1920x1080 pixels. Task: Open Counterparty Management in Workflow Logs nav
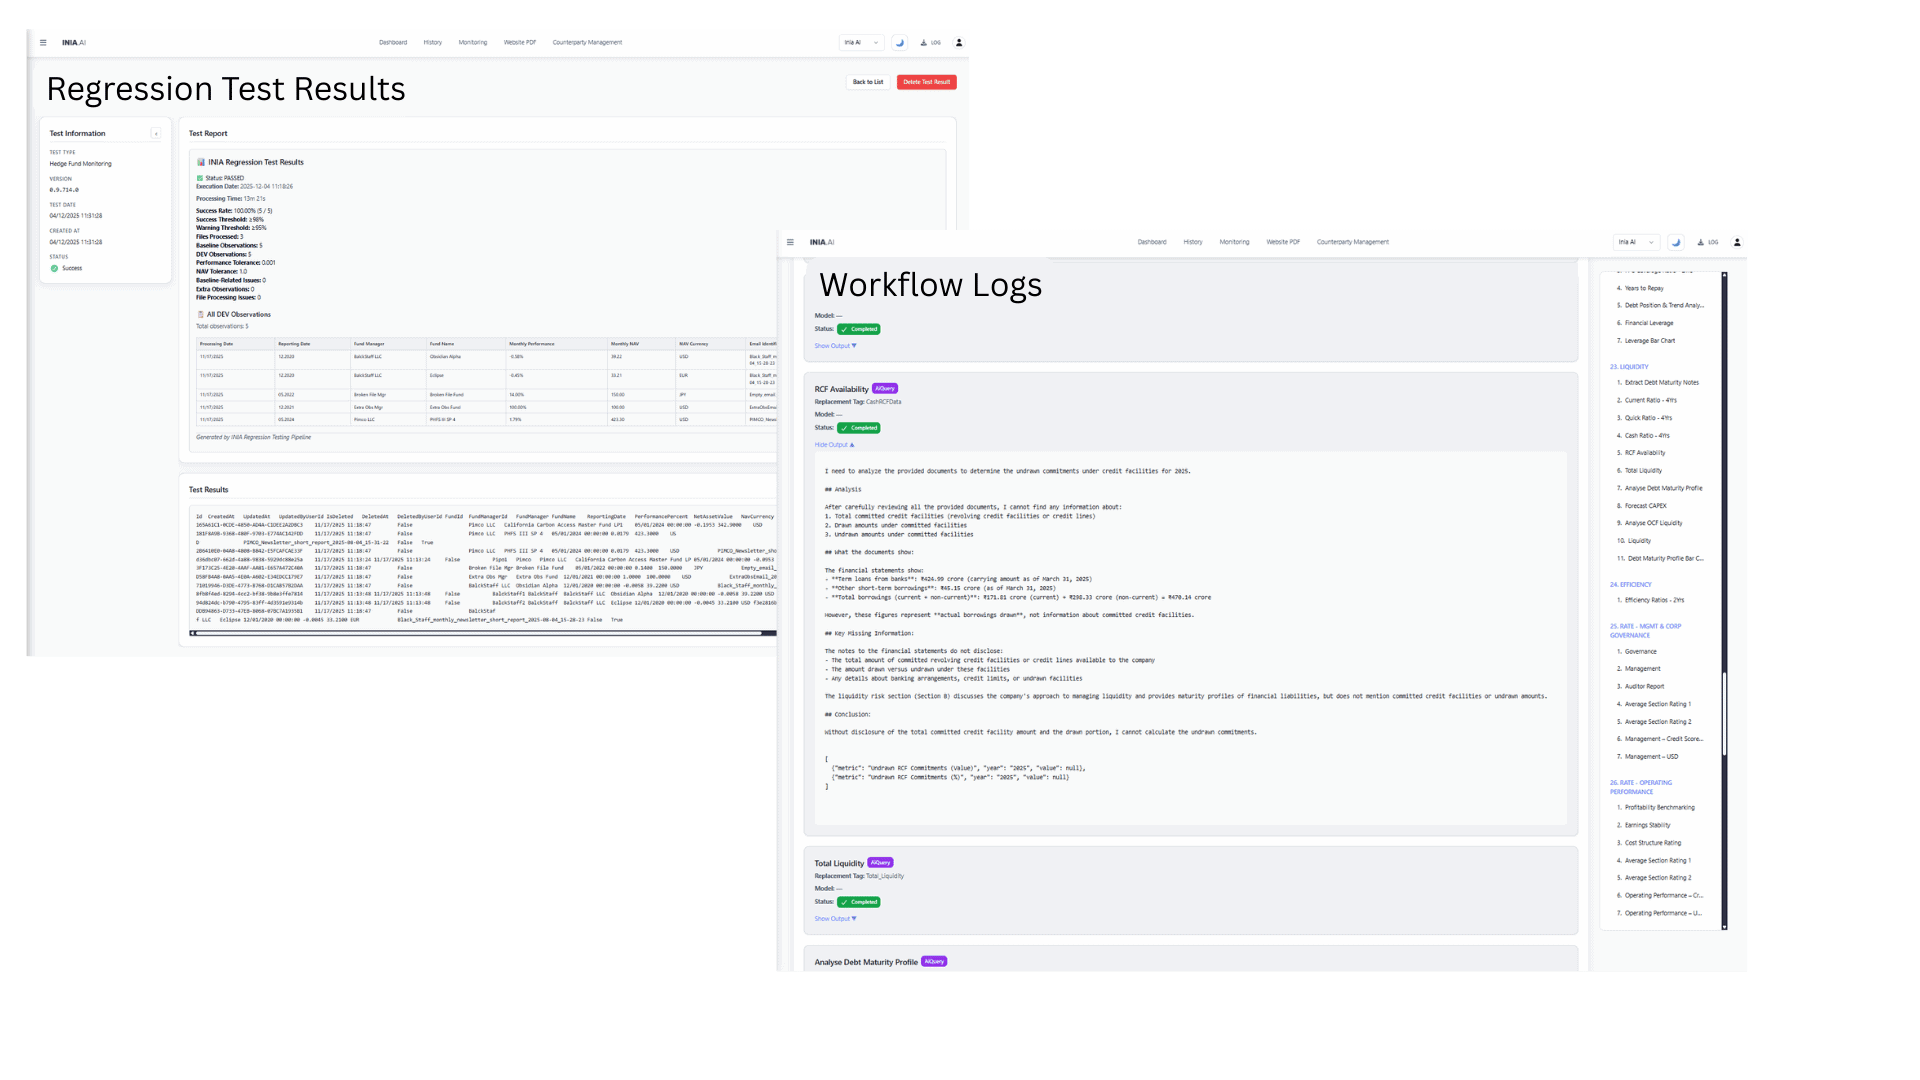click(1352, 242)
